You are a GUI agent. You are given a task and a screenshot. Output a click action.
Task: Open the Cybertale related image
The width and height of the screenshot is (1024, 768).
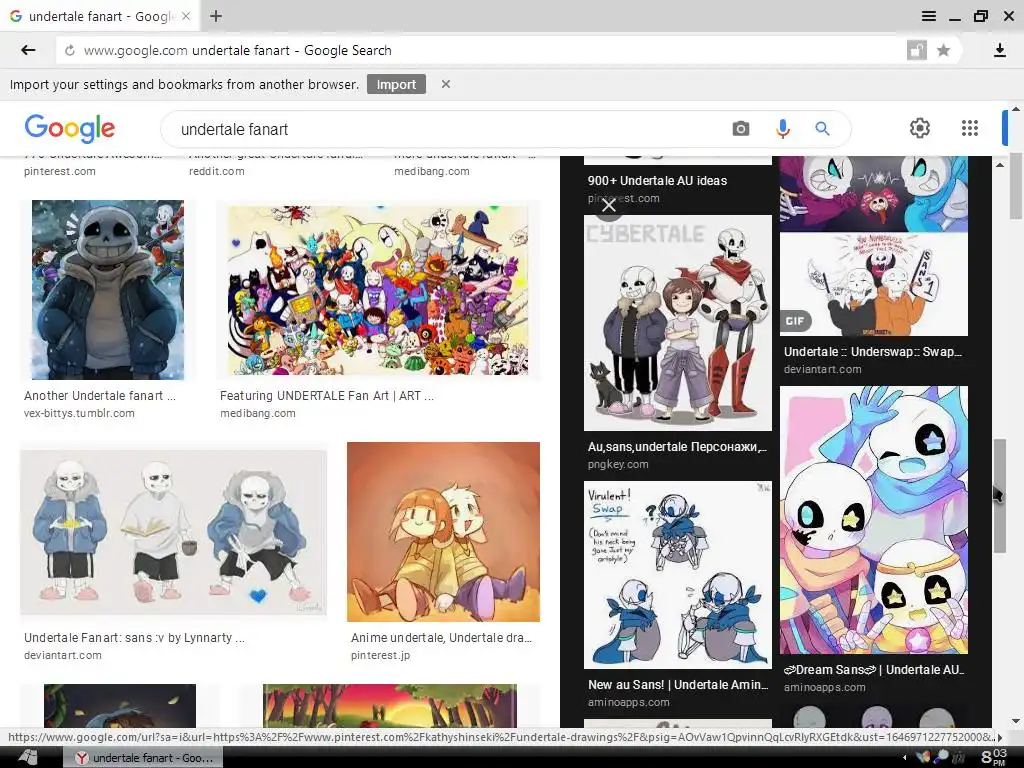pos(678,323)
